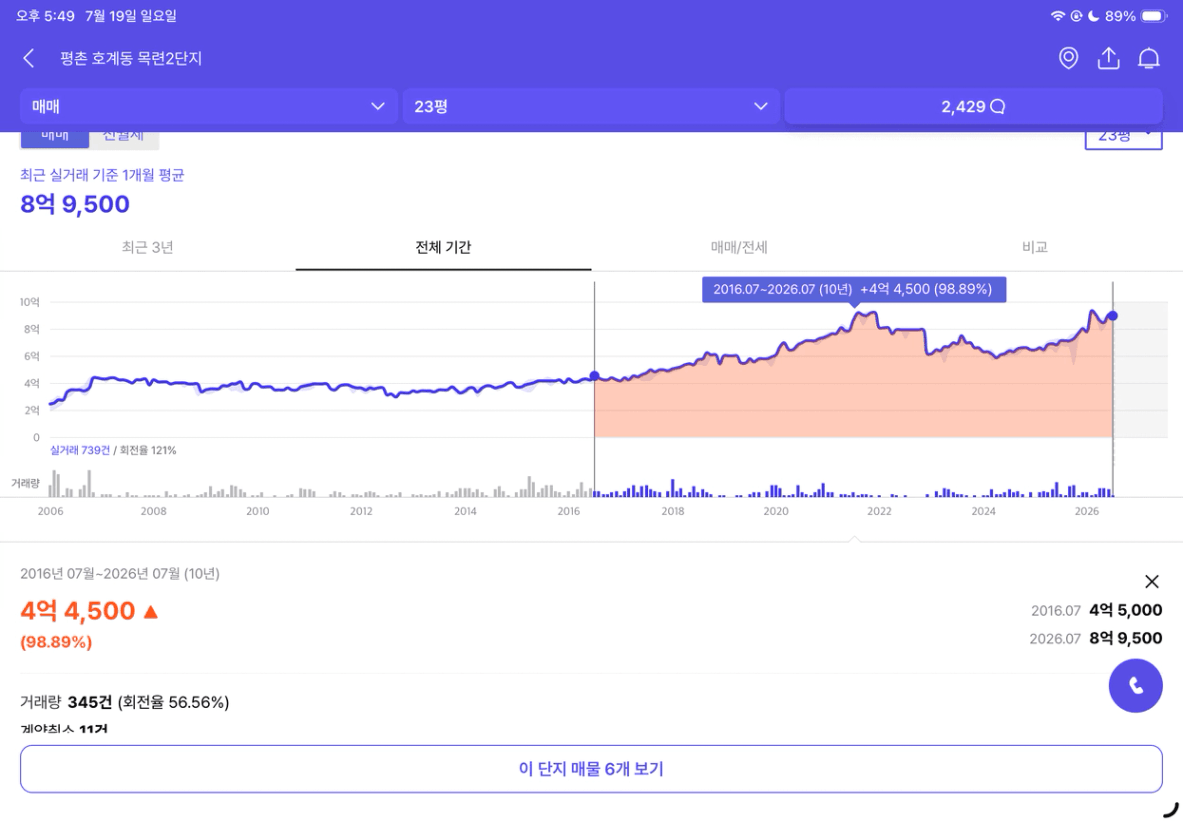Switch to the 최근 3년 tab
This screenshot has width=1183, height=822.
pyautogui.click(x=148, y=247)
